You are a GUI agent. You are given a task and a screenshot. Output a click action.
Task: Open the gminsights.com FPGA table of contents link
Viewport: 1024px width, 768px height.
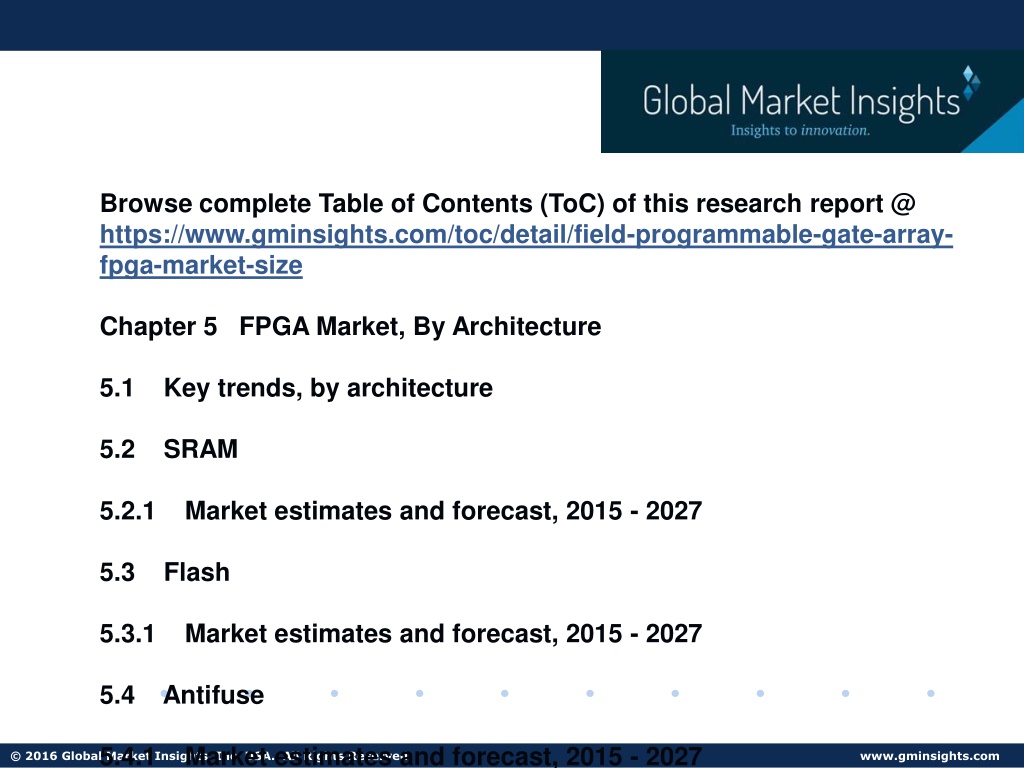(526, 250)
